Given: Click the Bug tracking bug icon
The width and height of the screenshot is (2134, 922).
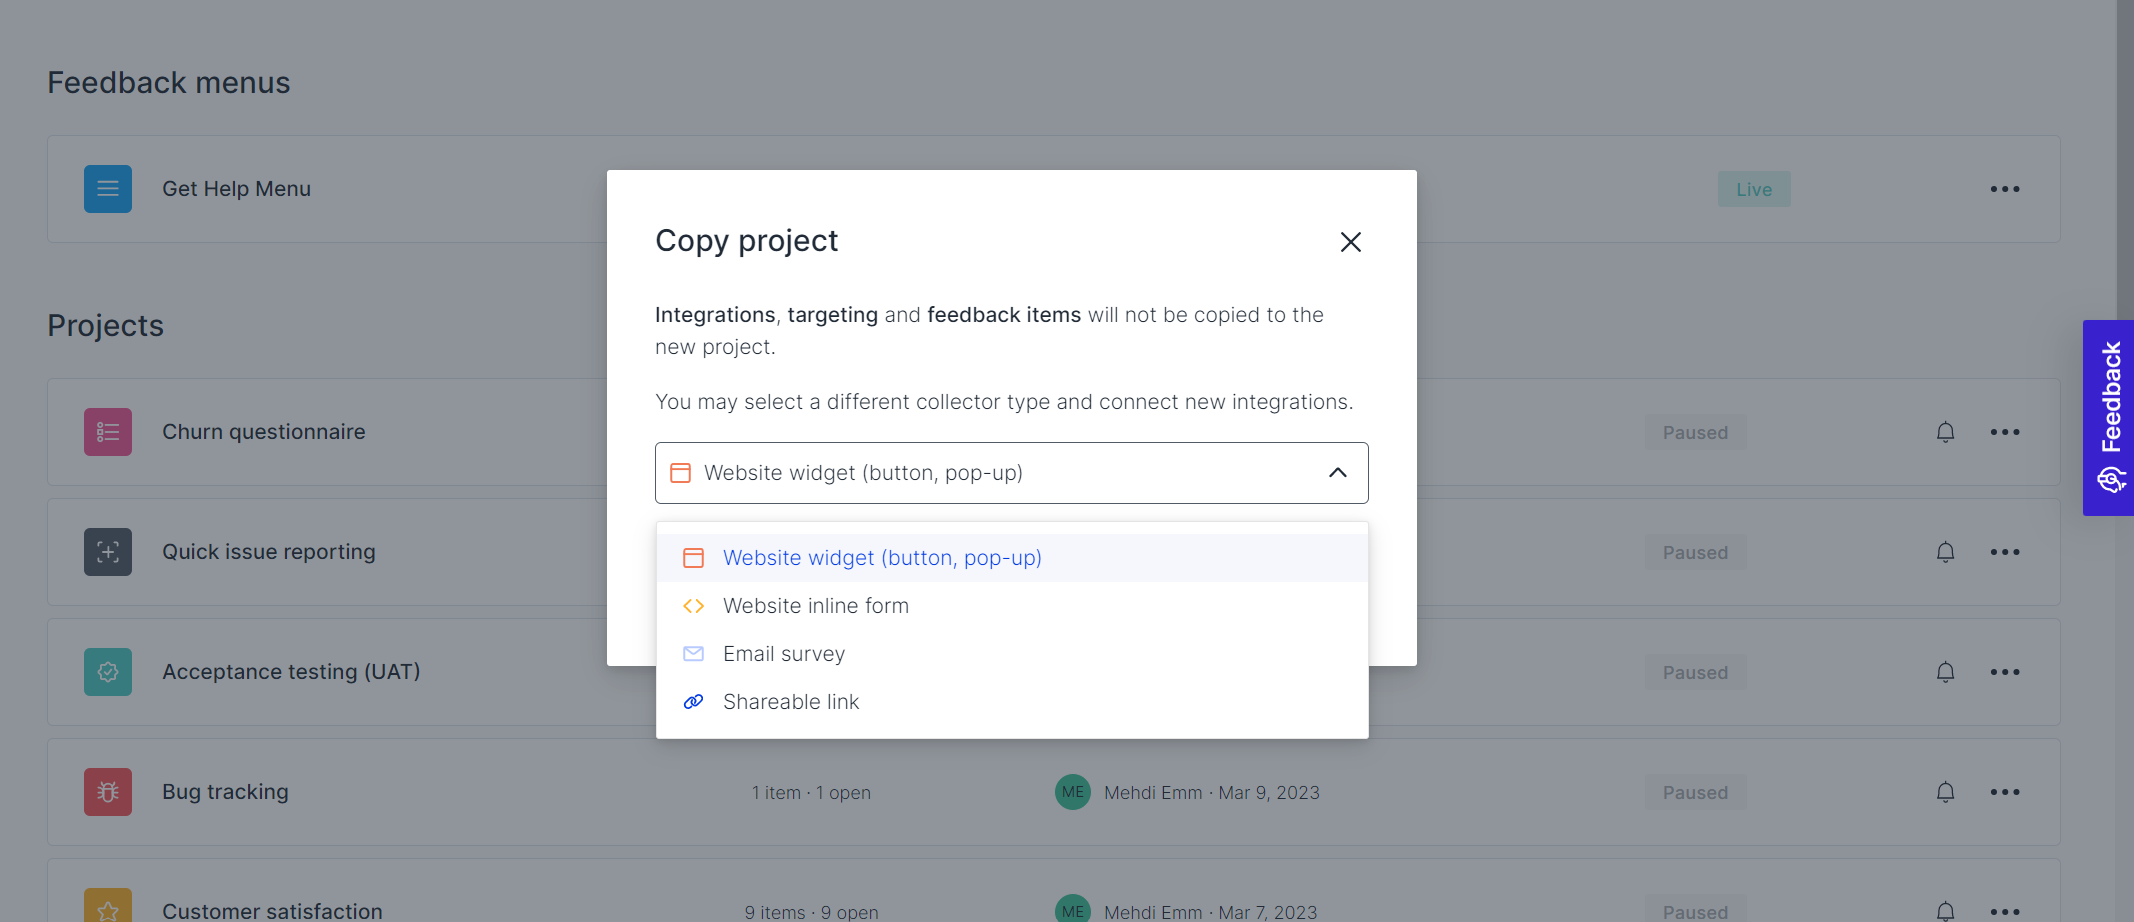Looking at the screenshot, I should 108,792.
